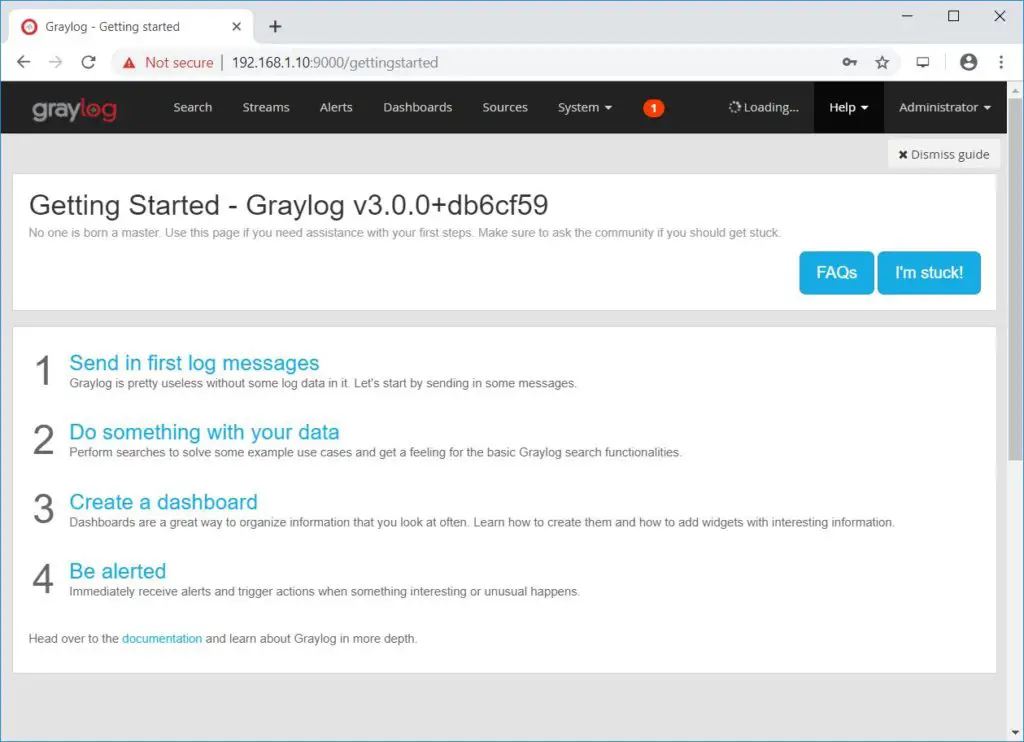The image size is (1024, 742).
Task: Reload the current page
Action: [x=88, y=62]
